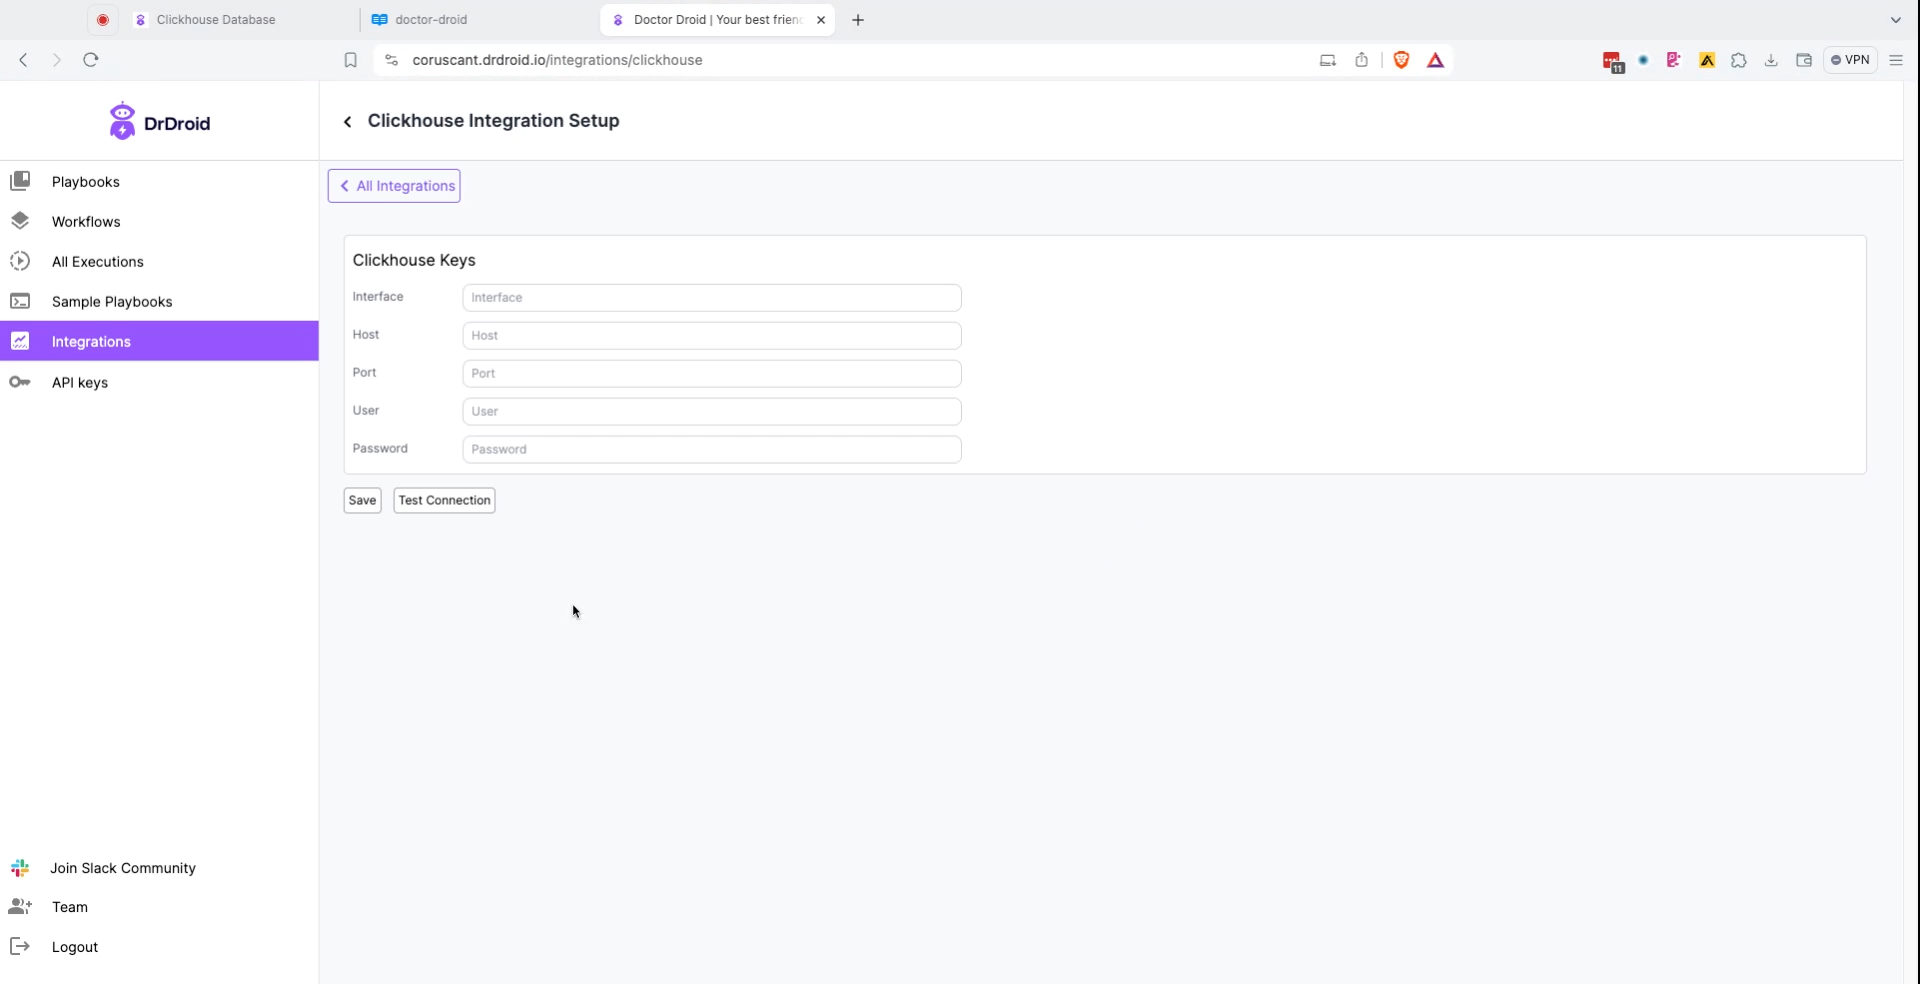Focus the Host input field

pos(711,335)
